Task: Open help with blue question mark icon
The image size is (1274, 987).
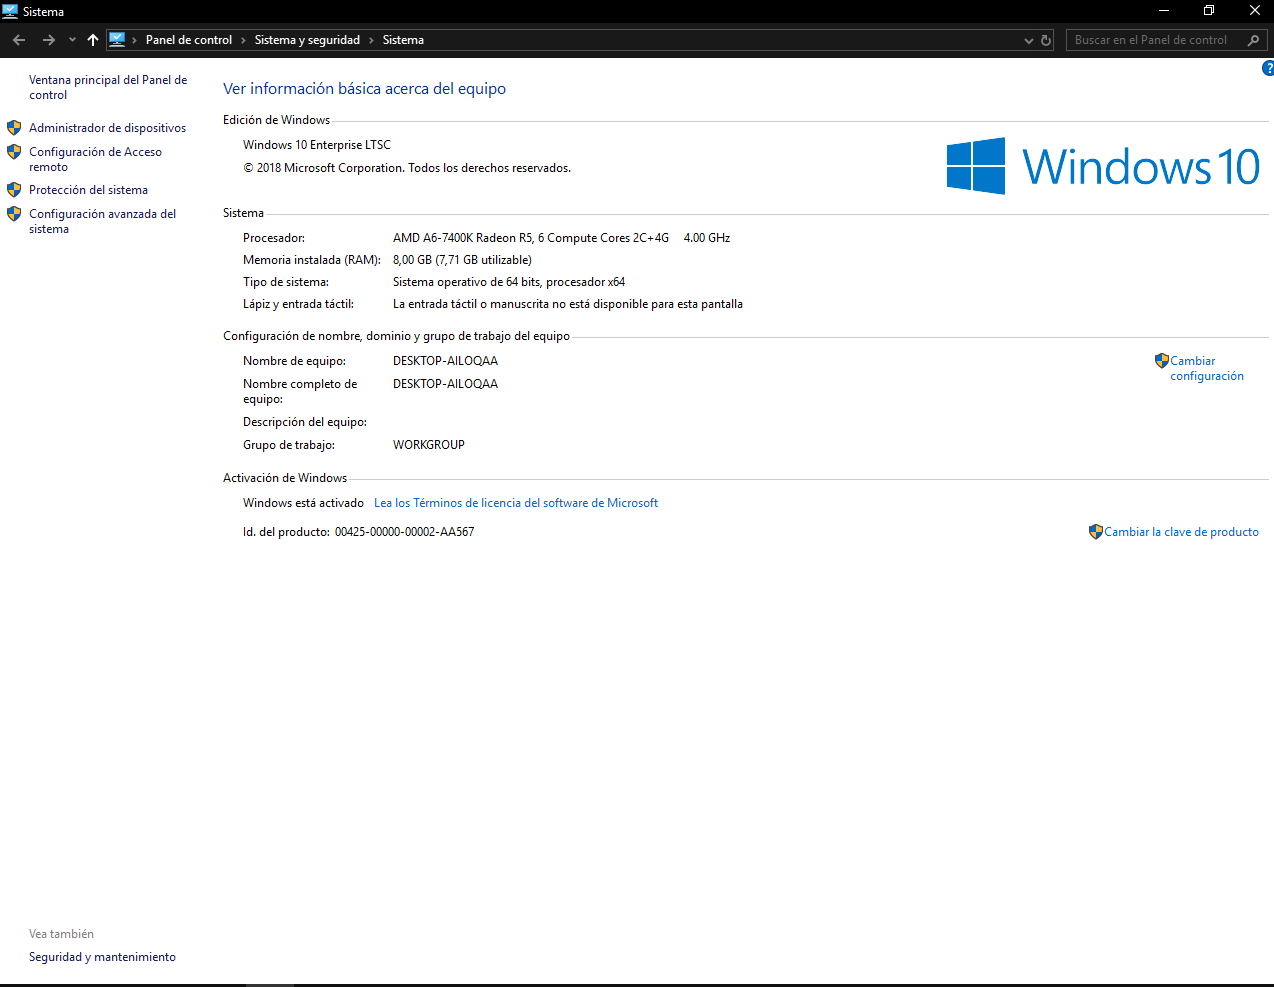Action: click(x=1268, y=68)
